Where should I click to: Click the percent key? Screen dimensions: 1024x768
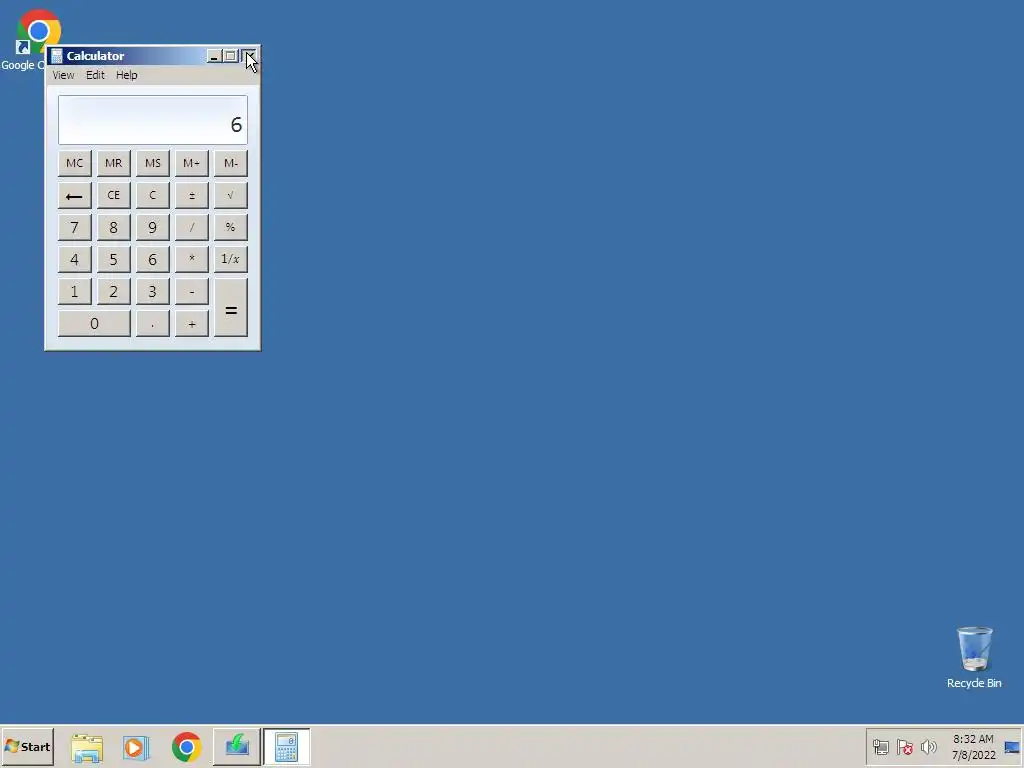[x=231, y=227]
